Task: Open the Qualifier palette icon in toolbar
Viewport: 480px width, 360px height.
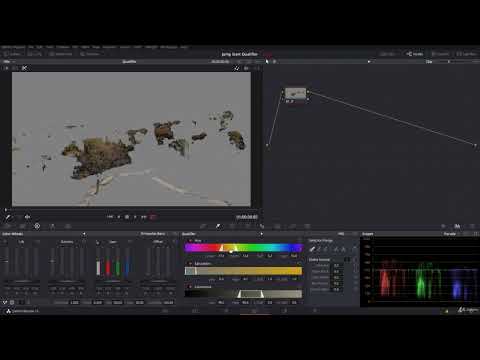Action: pos(218,226)
